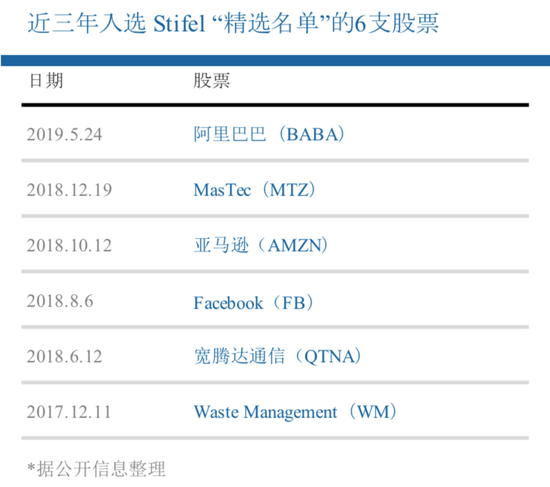The height and width of the screenshot is (487, 550).
Task: Click the table title mentioning Stifel
Action: (233, 24)
